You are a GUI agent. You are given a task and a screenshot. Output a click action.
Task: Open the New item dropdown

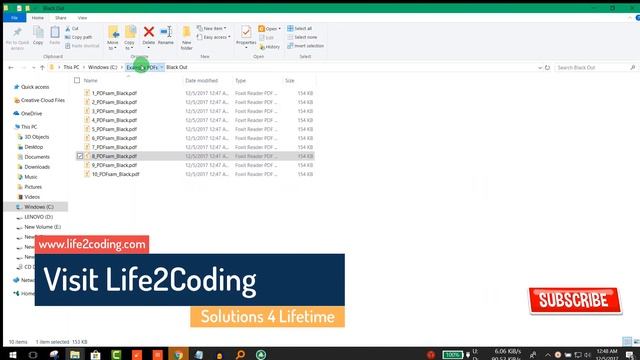click(211, 28)
